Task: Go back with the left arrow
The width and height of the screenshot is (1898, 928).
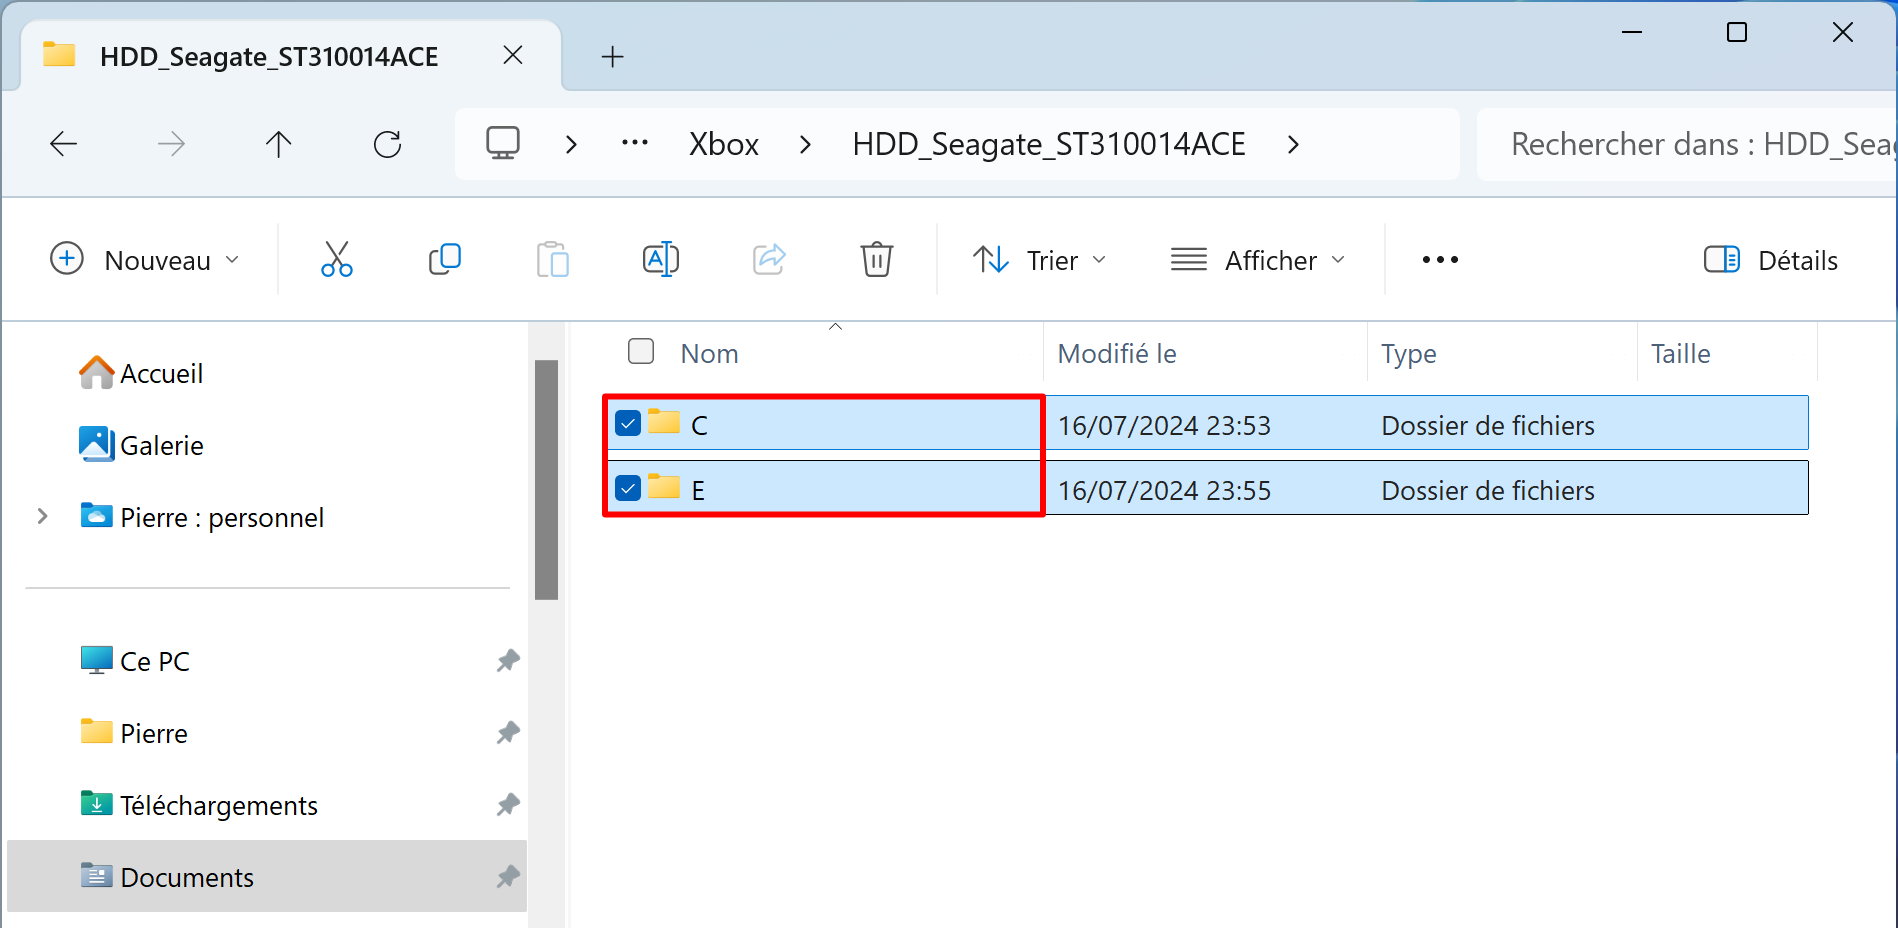Action: click(63, 144)
